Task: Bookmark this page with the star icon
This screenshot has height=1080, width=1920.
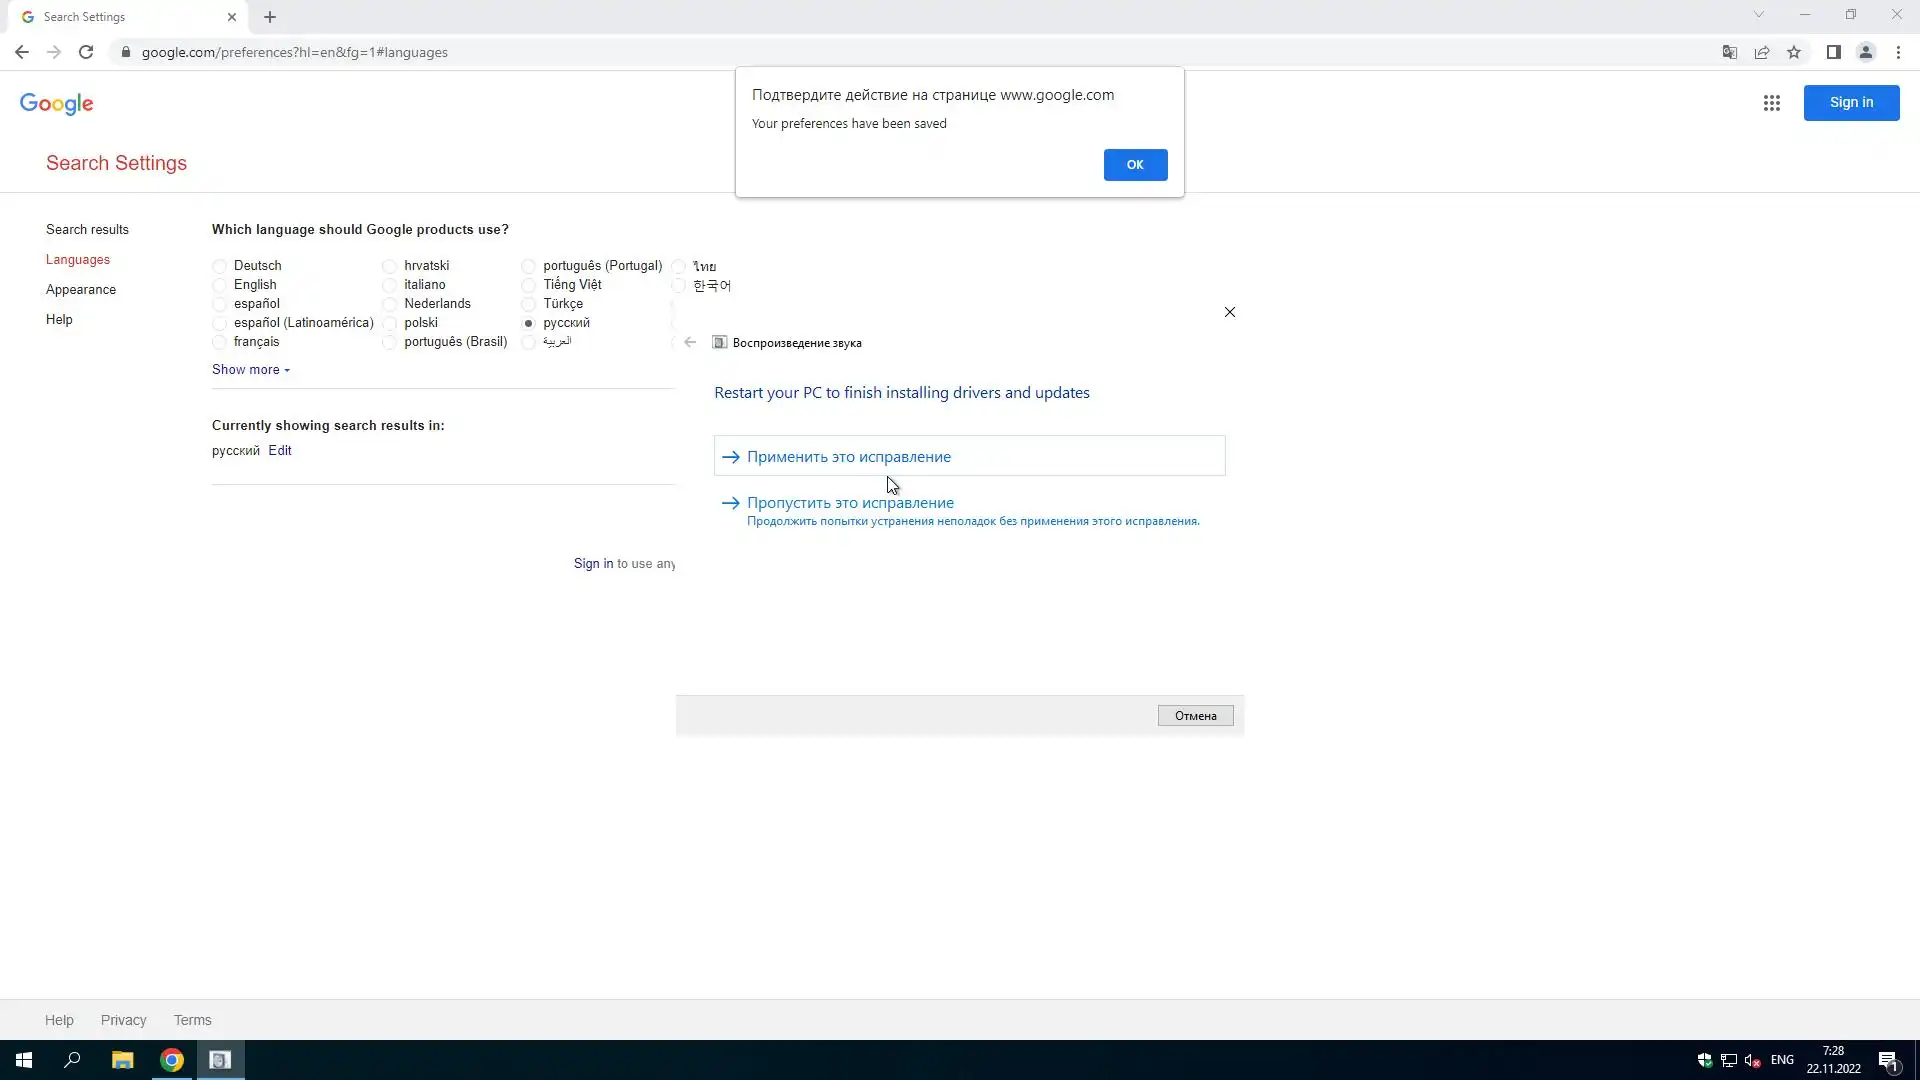Action: coord(1794,52)
